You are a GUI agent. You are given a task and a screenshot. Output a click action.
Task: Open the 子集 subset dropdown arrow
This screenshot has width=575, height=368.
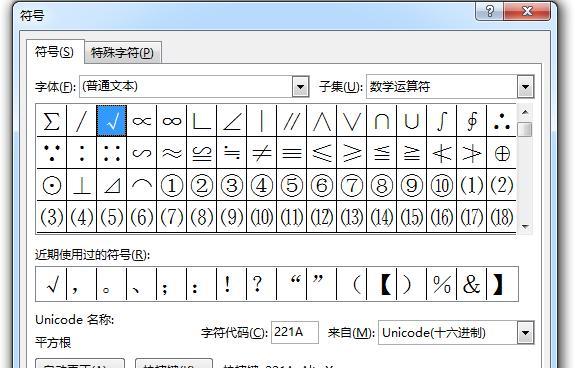[x=525, y=87]
